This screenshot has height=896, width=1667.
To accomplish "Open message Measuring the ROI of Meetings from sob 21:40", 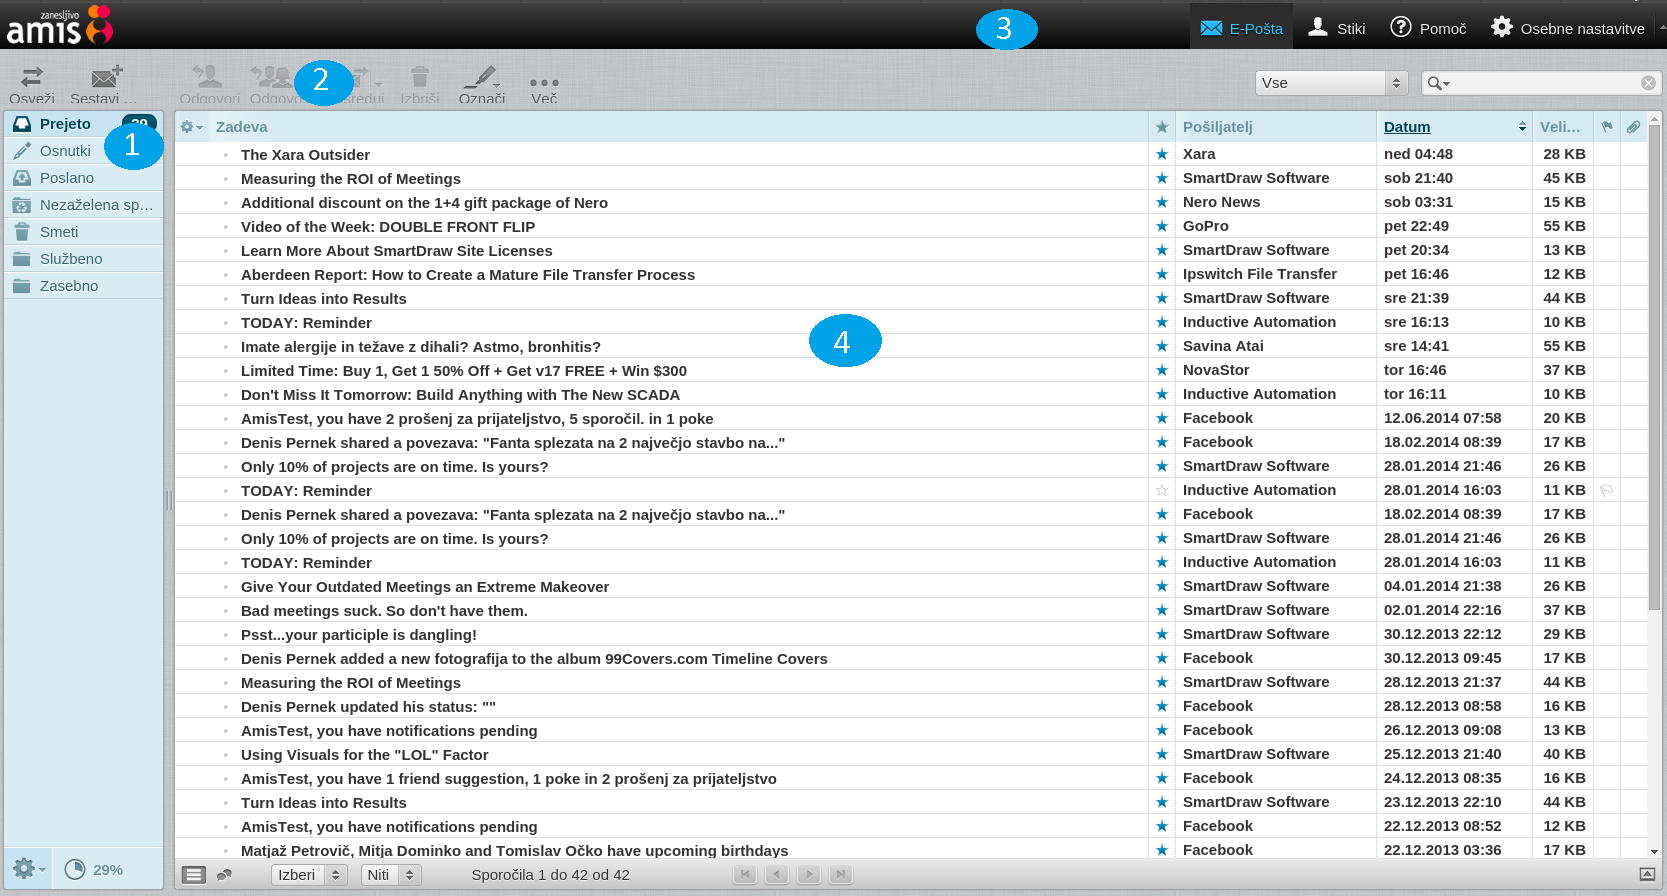I will 351,179.
